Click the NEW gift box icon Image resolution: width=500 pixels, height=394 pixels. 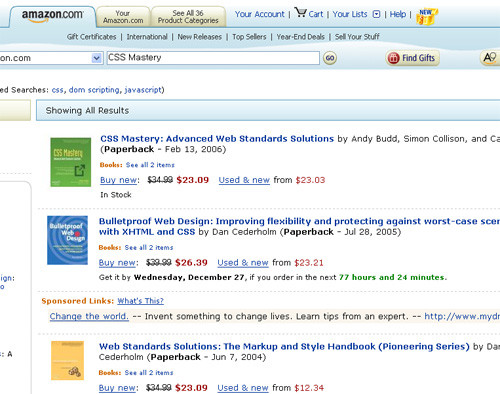[426, 17]
